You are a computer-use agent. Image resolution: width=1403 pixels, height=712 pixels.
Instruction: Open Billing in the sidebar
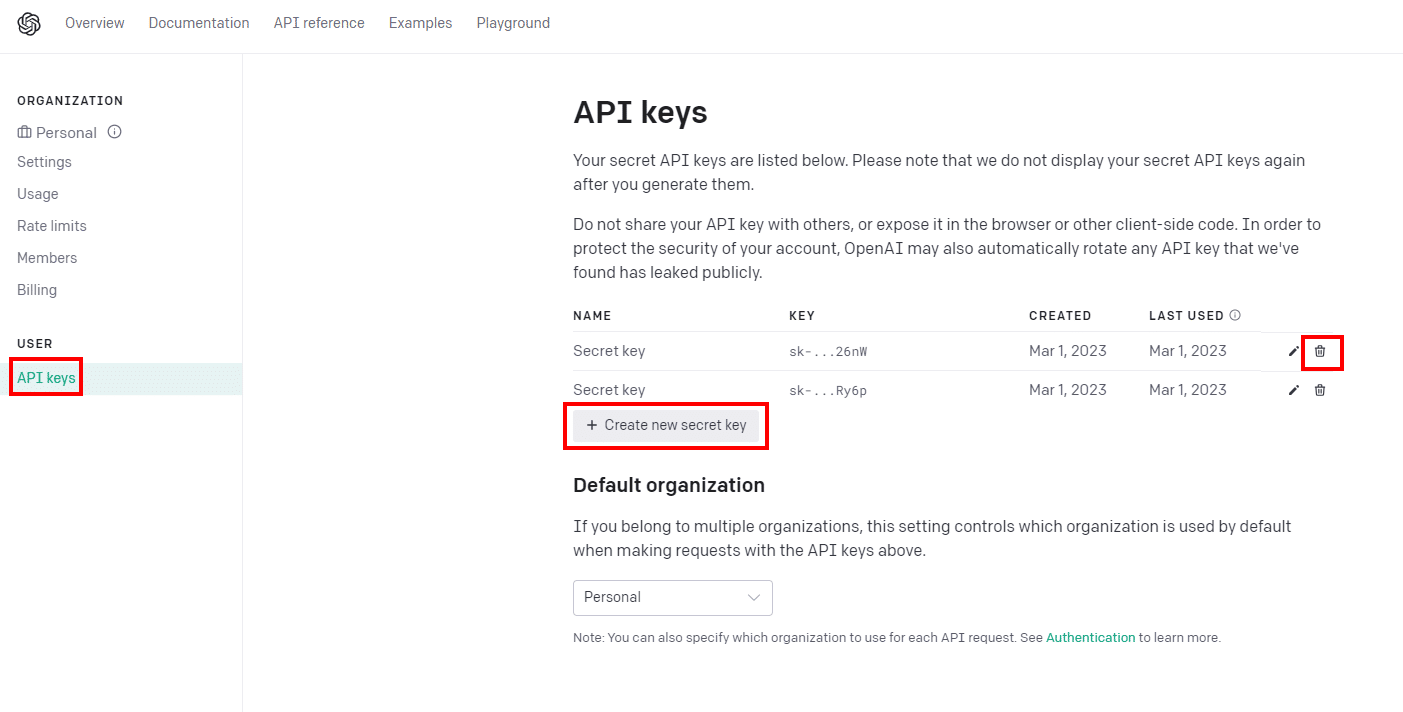point(37,290)
